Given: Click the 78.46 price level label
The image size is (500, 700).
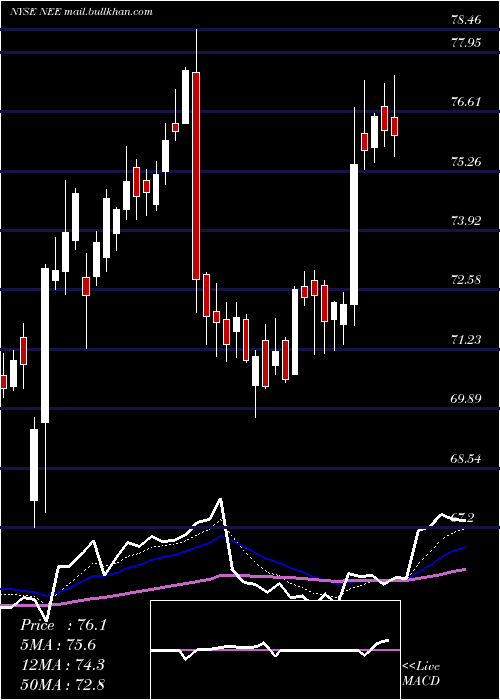Looking at the screenshot, I should coord(467,20).
